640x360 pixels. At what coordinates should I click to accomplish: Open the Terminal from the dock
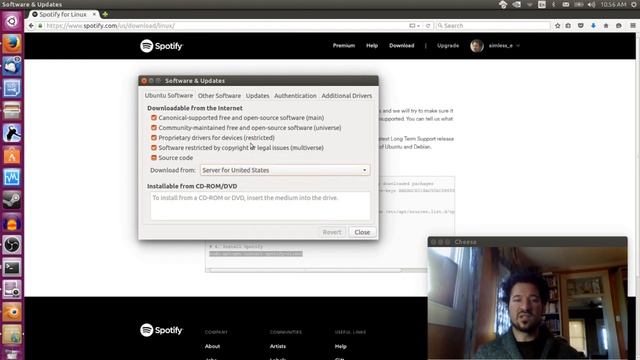pyautogui.click(x=11, y=267)
